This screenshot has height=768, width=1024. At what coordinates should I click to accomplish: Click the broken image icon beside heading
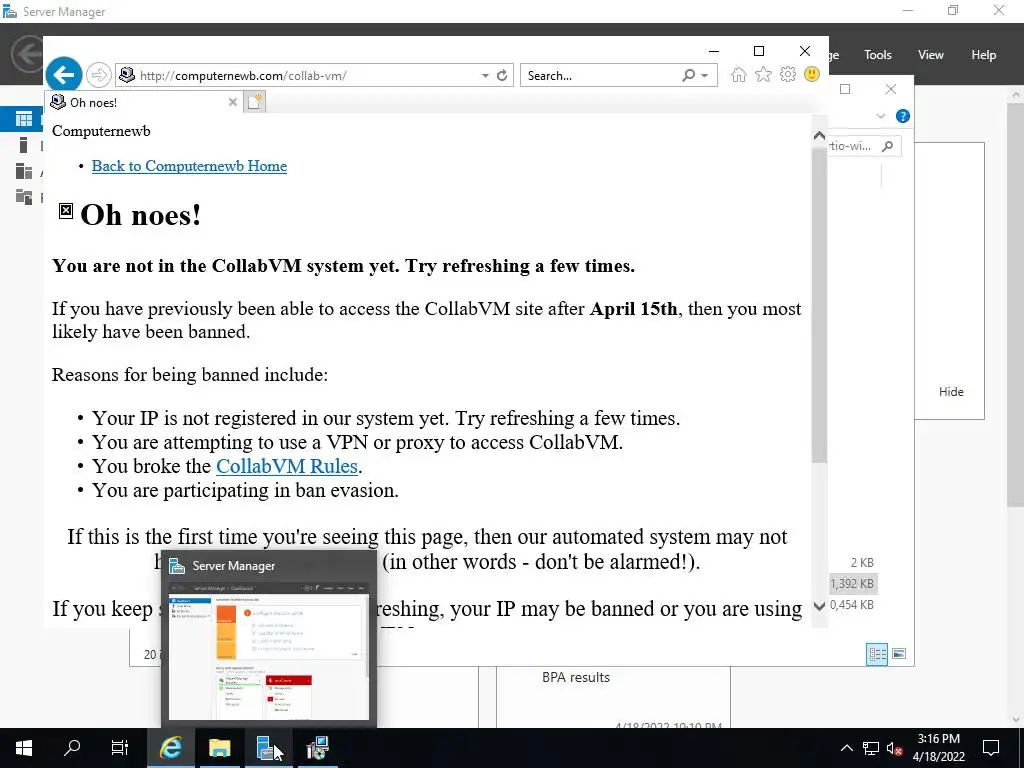coord(66,211)
